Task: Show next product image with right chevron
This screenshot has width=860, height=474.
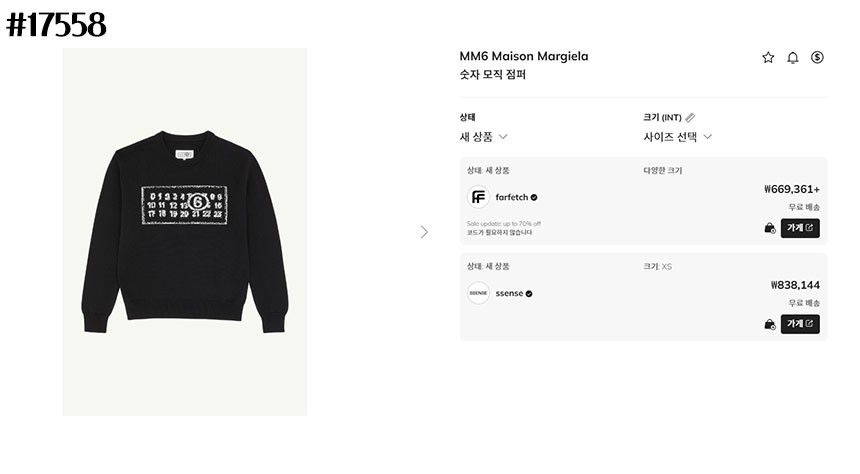Action: [424, 232]
